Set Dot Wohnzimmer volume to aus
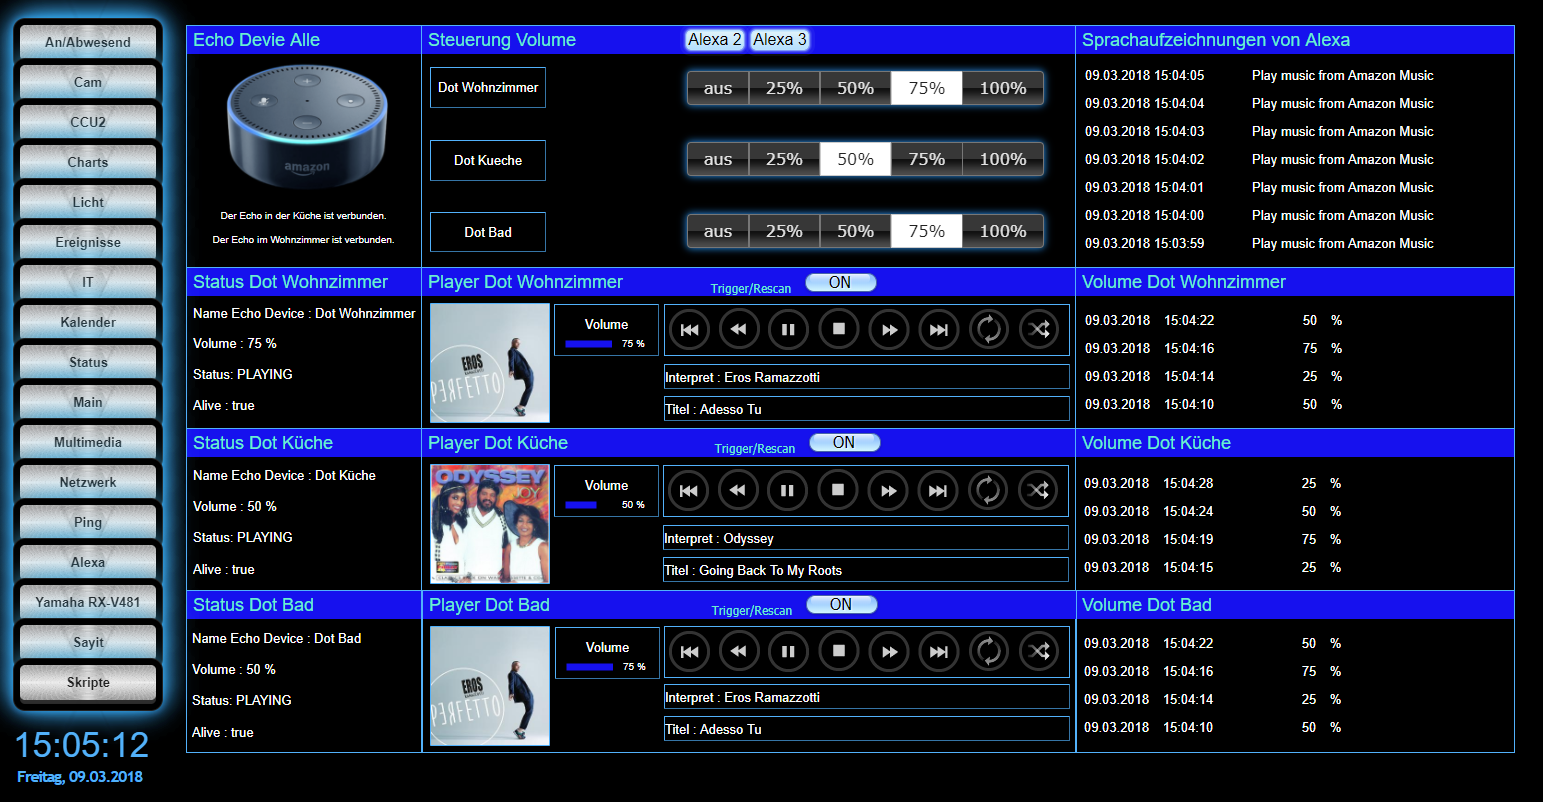The image size is (1543, 802). pyautogui.click(x=718, y=88)
